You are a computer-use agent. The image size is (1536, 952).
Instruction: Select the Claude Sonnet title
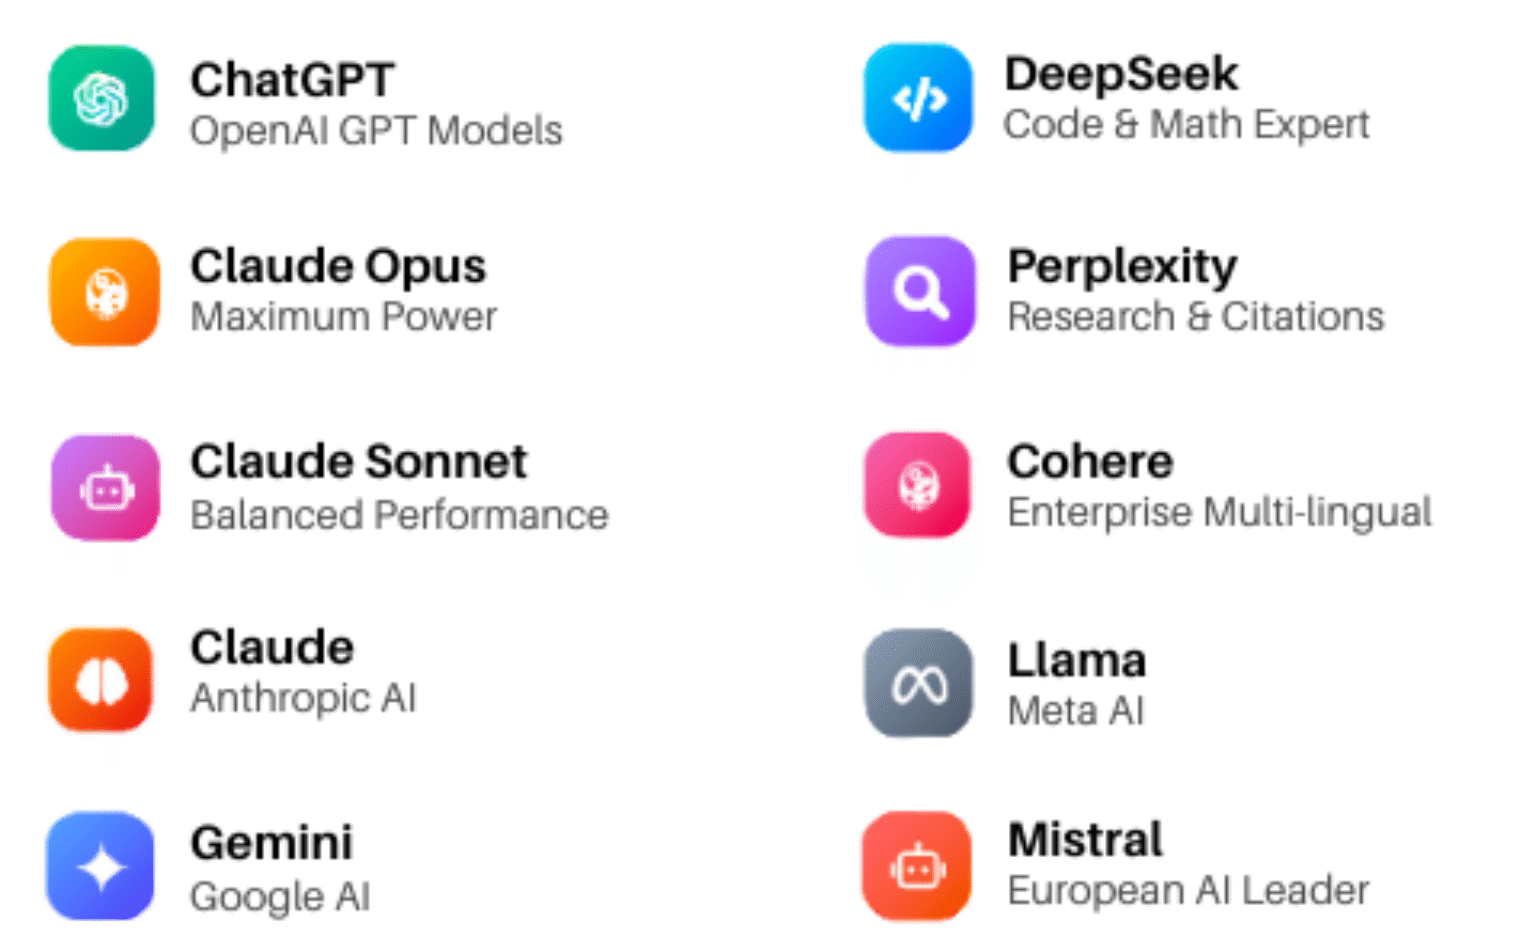coord(358,462)
